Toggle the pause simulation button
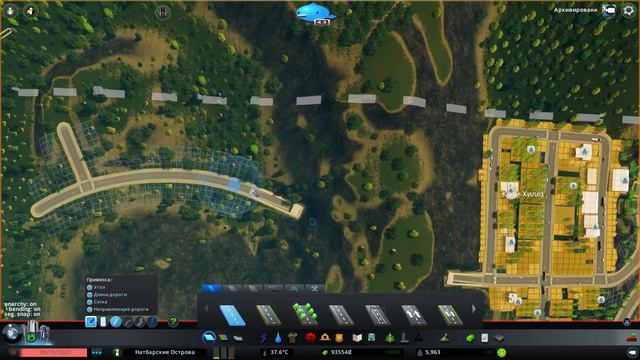 13,352
